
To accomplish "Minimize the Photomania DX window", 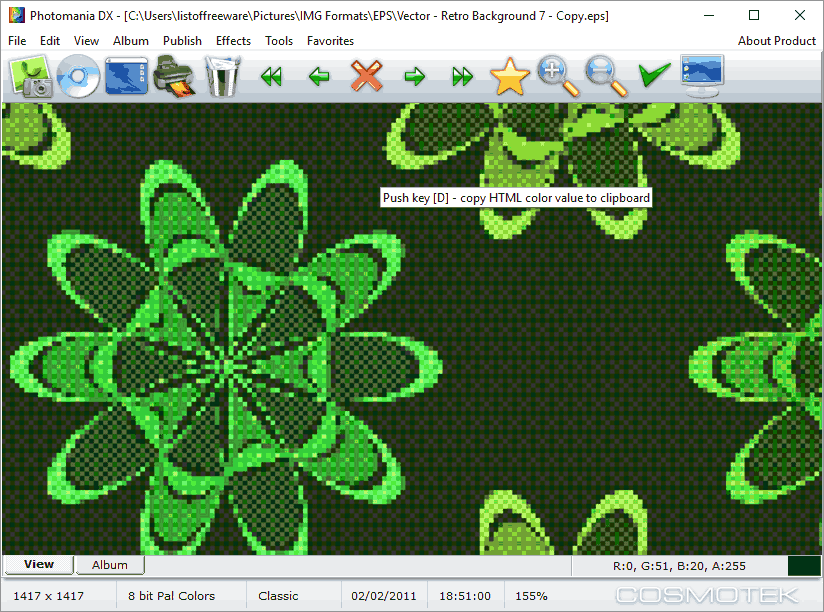I will [x=709, y=15].
